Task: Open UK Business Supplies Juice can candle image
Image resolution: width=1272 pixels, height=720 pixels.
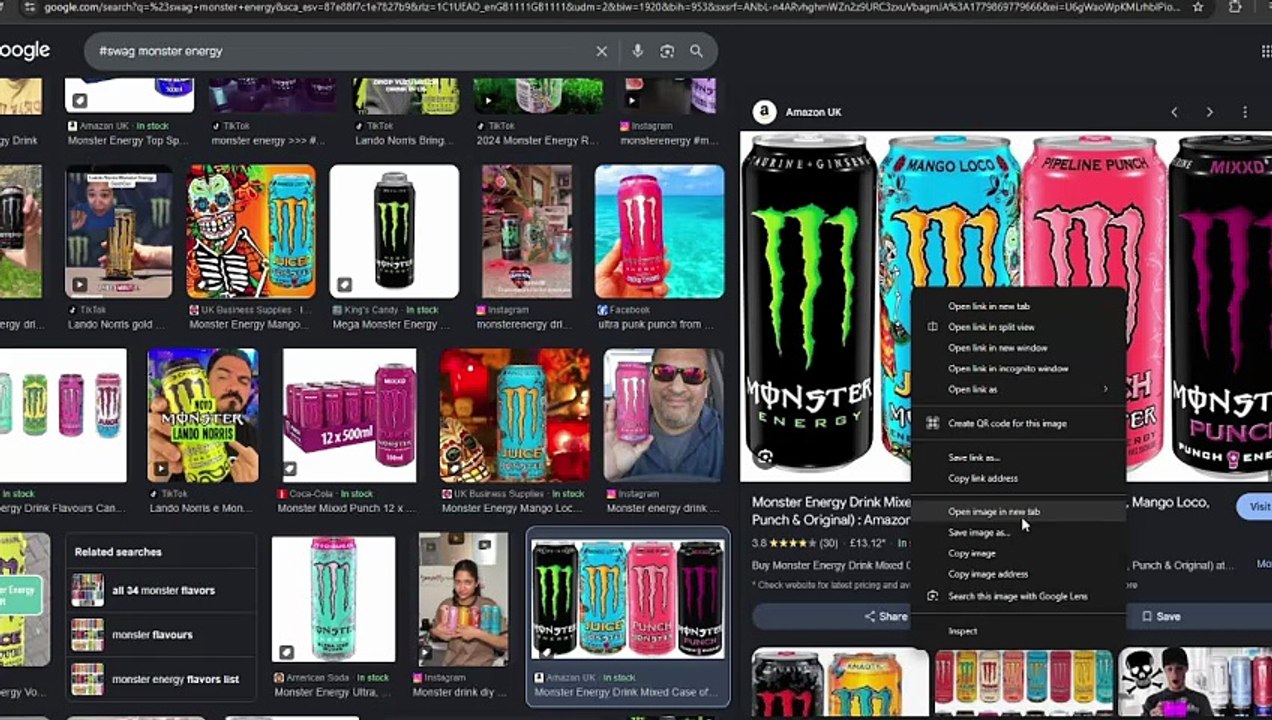Action: coord(515,415)
